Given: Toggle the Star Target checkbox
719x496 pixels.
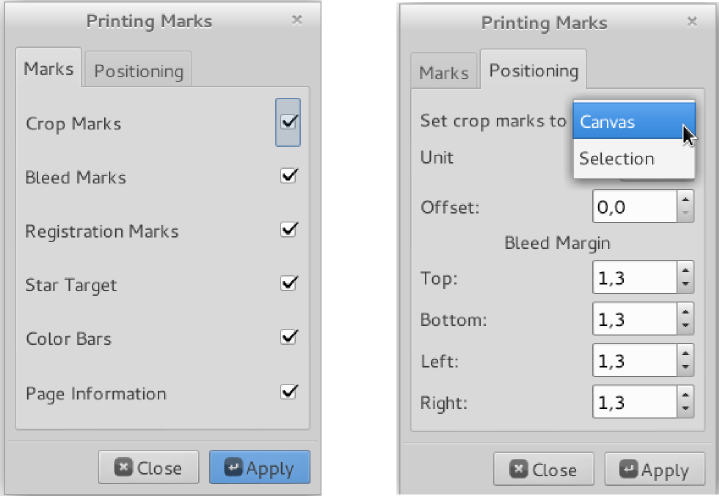Looking at the screenshot, I should pos(289,284).
